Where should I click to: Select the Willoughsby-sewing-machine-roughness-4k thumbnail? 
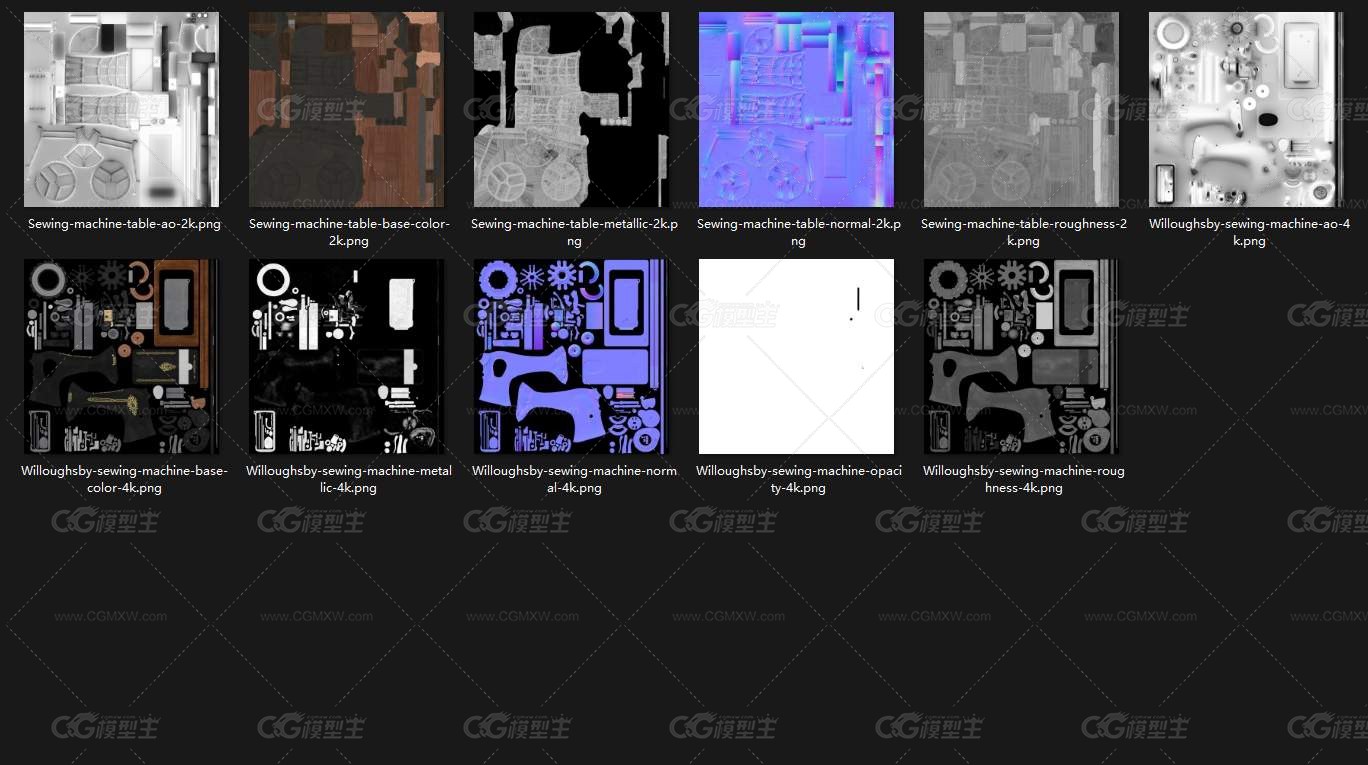1022,357
